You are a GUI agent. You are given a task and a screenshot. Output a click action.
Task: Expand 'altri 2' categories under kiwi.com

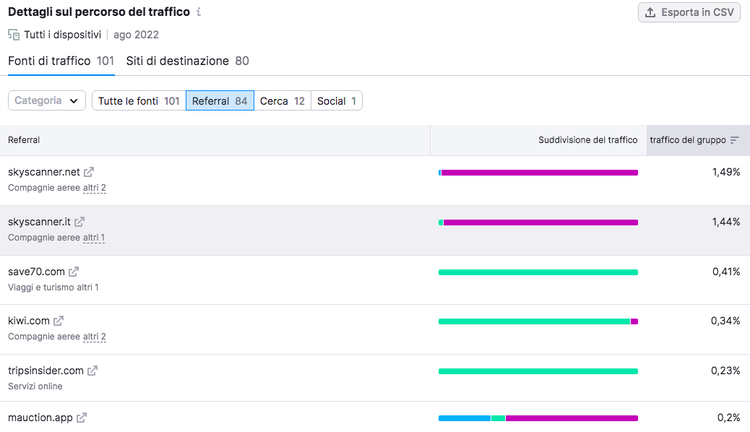[x=94, y=337]
